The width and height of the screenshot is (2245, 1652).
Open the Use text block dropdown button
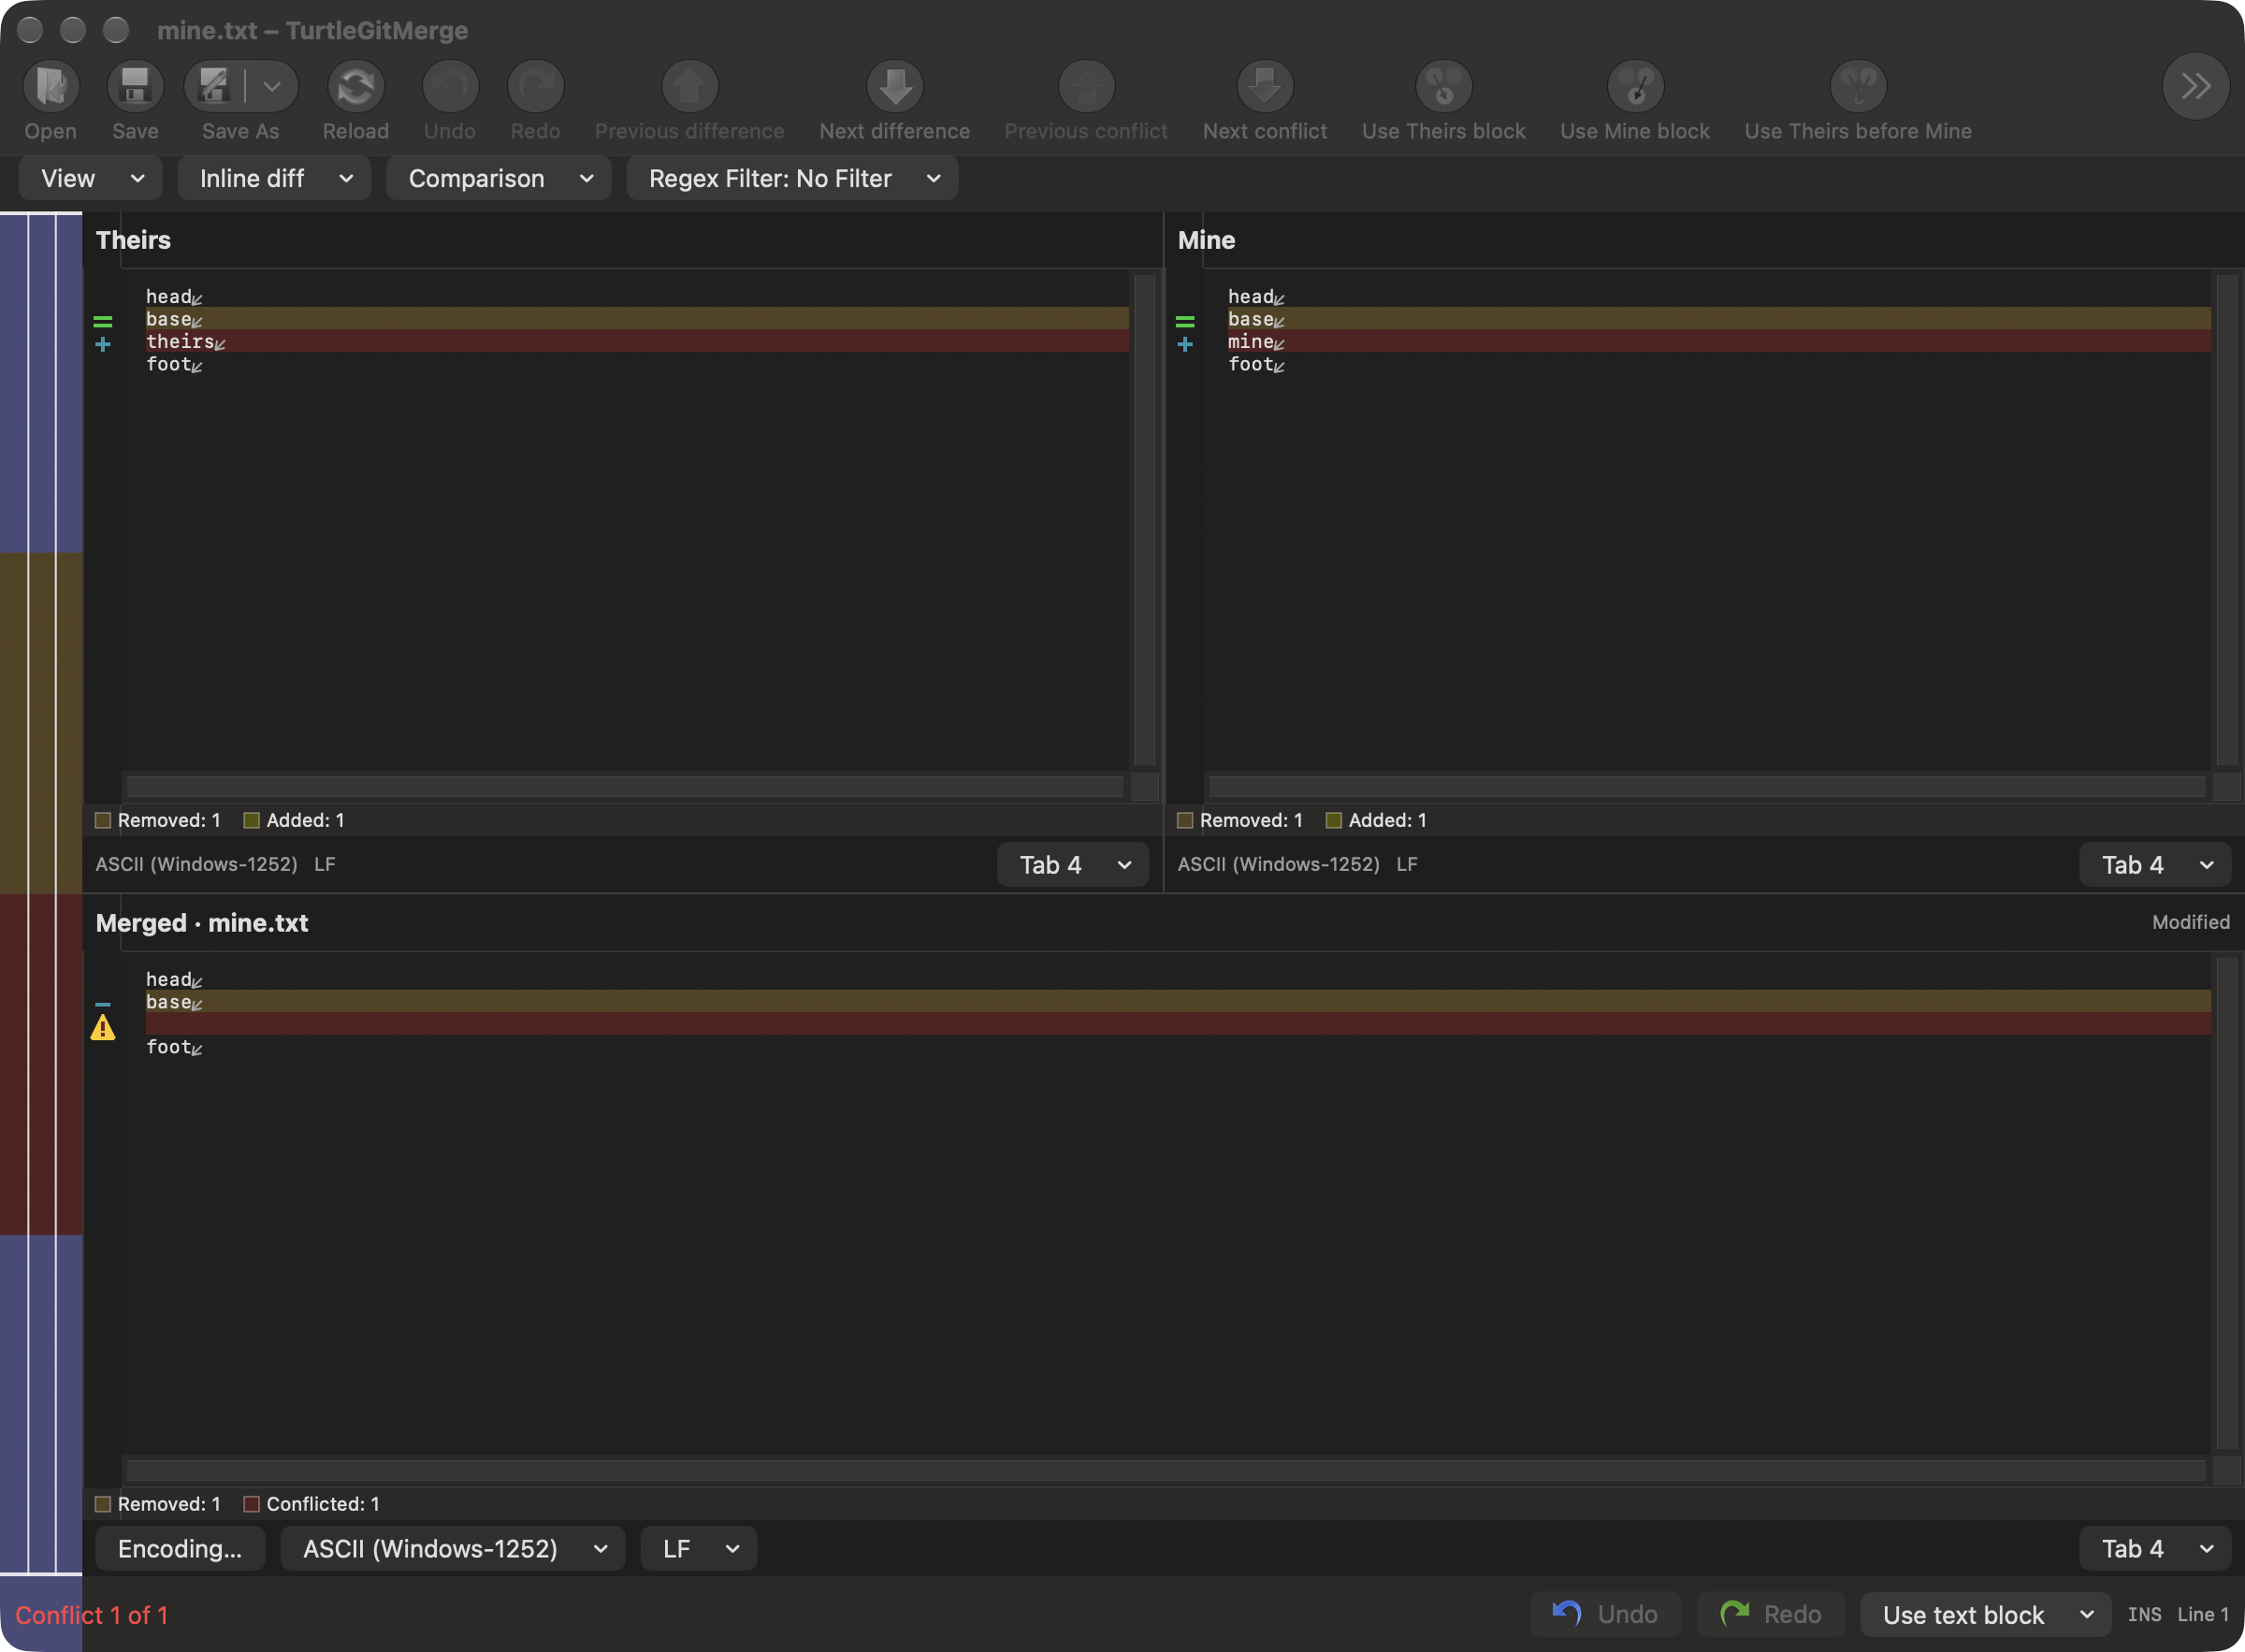[x=1985, y=1615]
